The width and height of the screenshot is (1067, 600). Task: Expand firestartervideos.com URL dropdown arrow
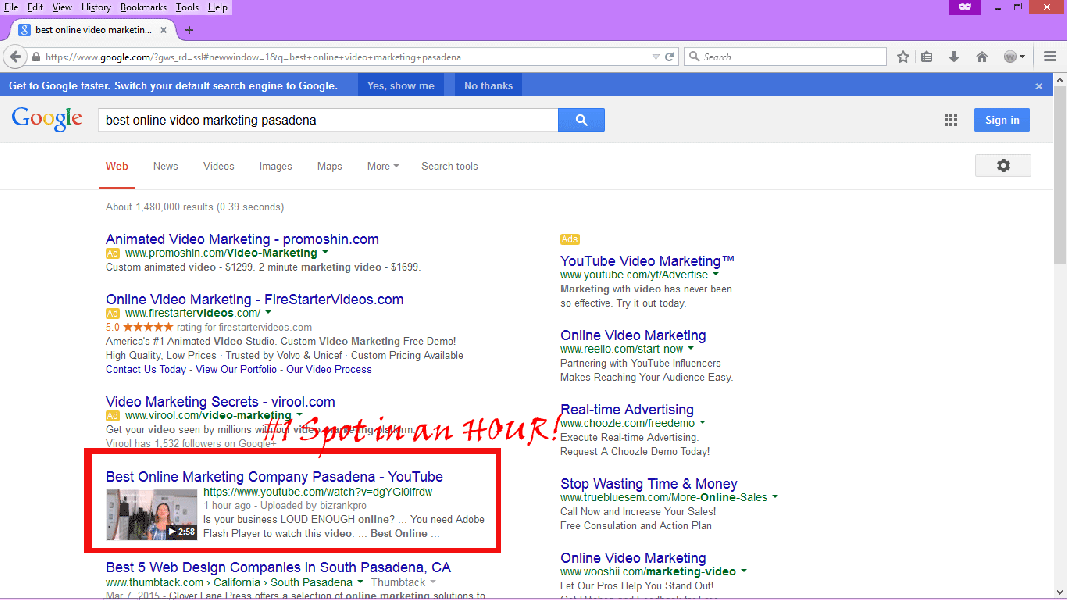[x=268, y=313]
